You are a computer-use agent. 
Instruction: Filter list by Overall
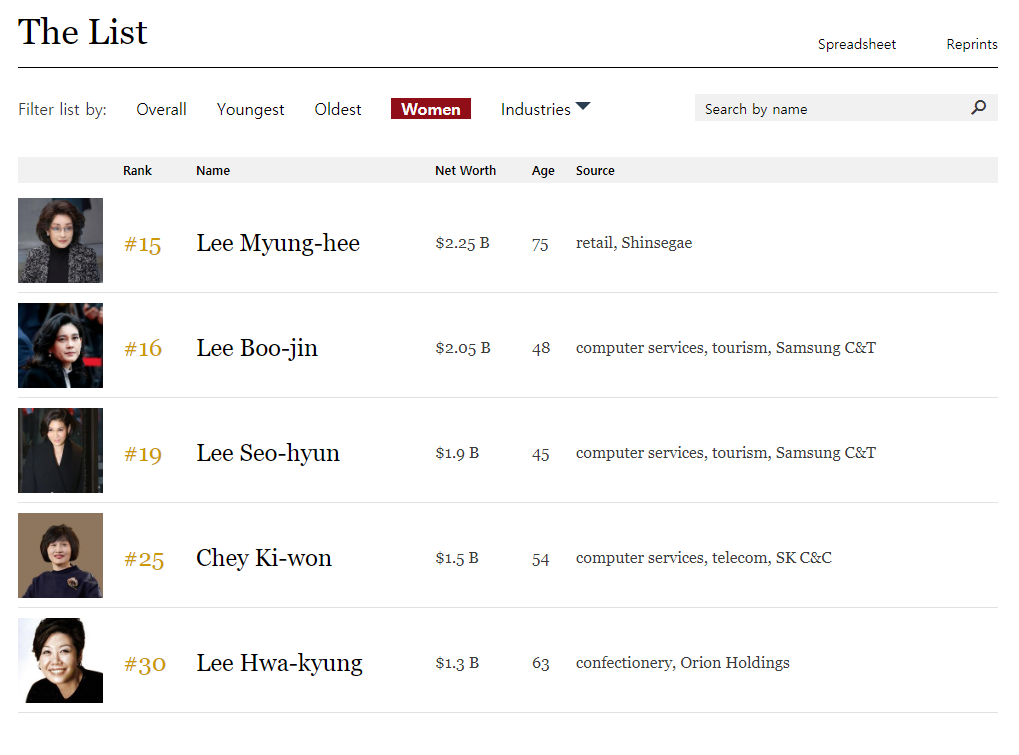[161, 109]
